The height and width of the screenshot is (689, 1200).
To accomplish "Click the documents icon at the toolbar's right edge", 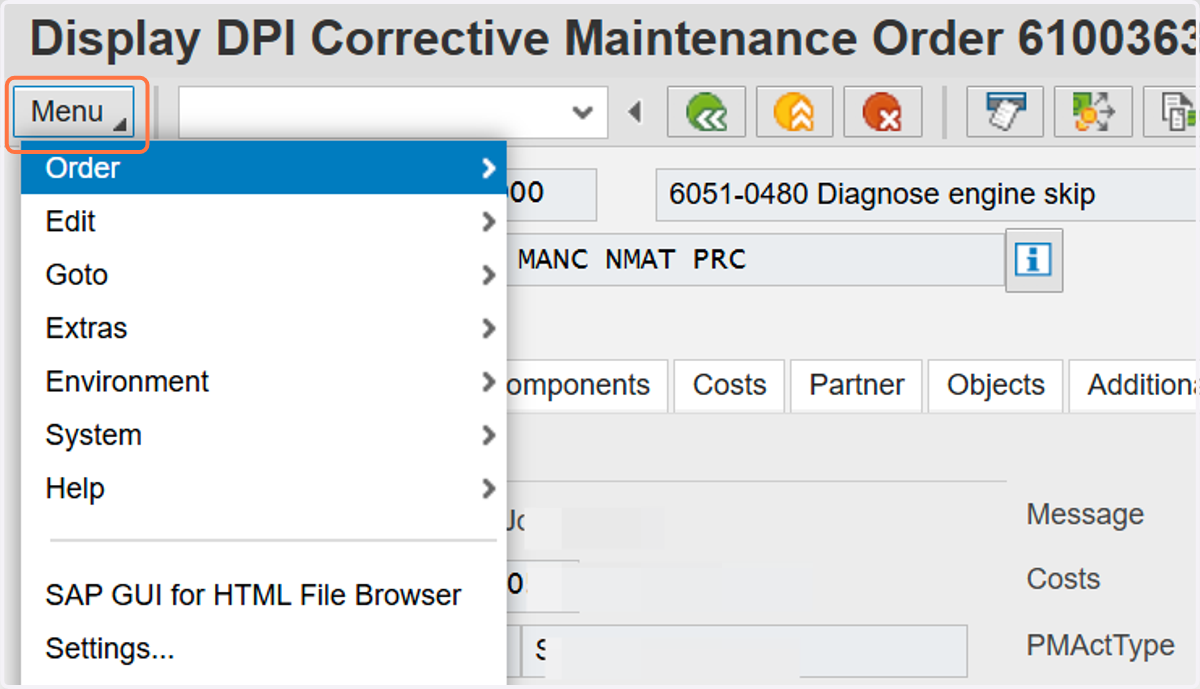I will [x=1173, y=112].
